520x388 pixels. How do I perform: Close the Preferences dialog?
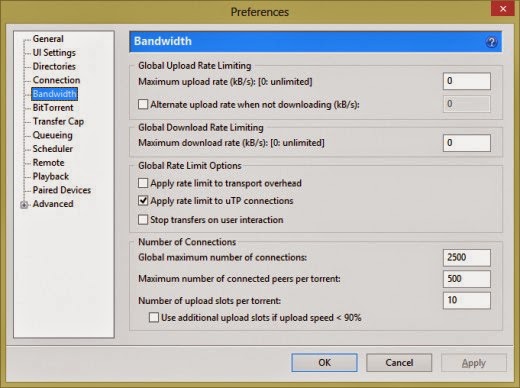[503, 9]
